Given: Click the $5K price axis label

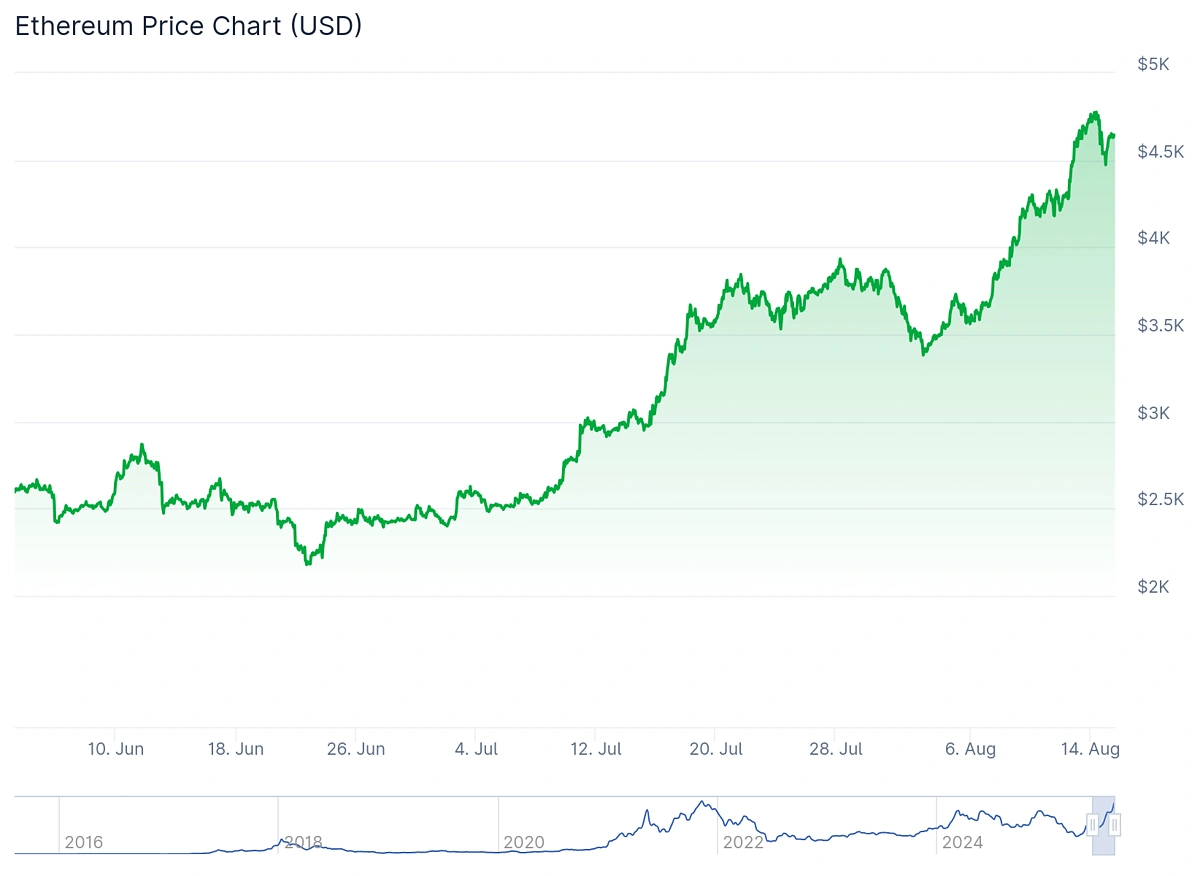Looking at the screenshot, I should pyautogui.click(x=1153, y=64).
